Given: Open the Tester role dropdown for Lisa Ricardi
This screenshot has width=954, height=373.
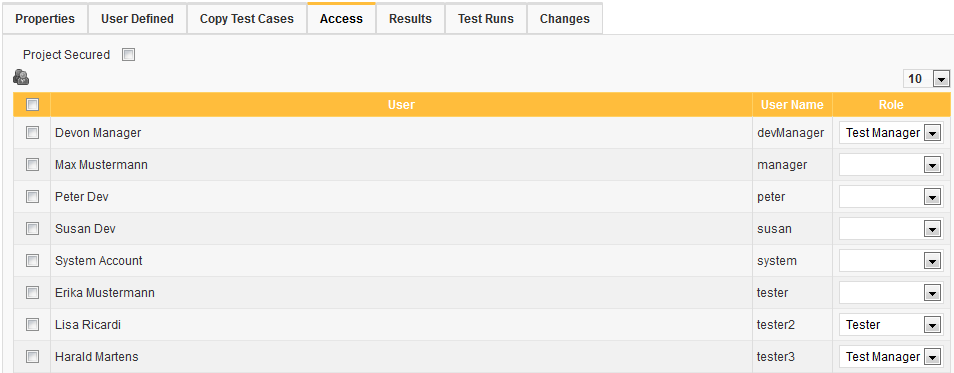Looking at the screenshot, I should point(891,325).
